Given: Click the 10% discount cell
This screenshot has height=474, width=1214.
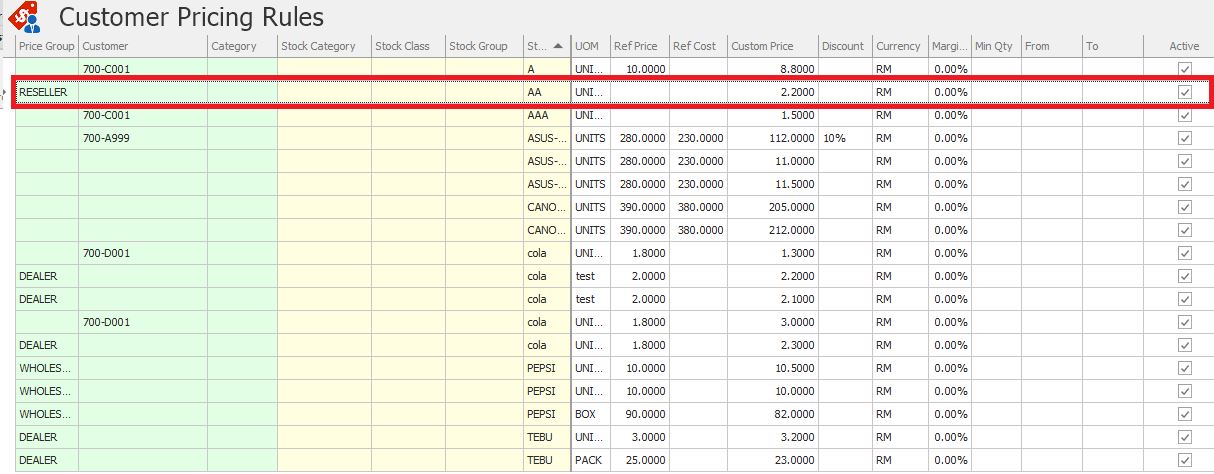Looking at the screenshot, I should 845,138.
